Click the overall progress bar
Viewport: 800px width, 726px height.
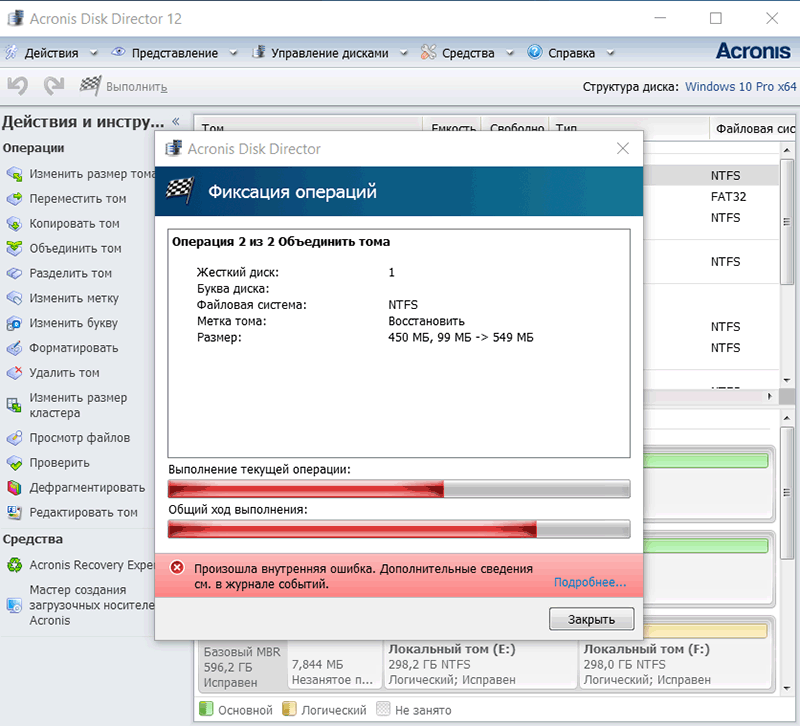coord(399,529)
